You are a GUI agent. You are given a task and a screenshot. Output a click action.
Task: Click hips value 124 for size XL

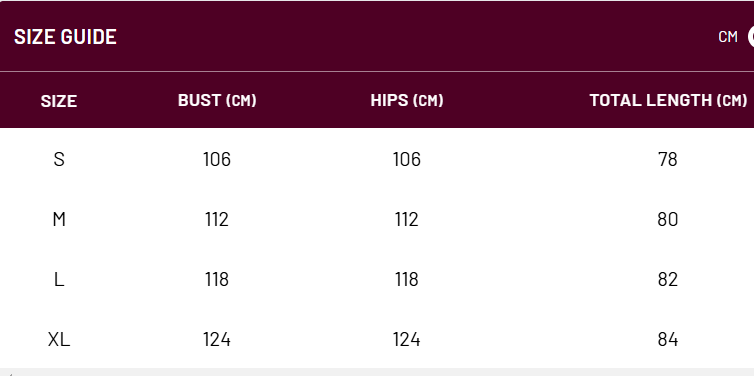(x=407, y=339)
